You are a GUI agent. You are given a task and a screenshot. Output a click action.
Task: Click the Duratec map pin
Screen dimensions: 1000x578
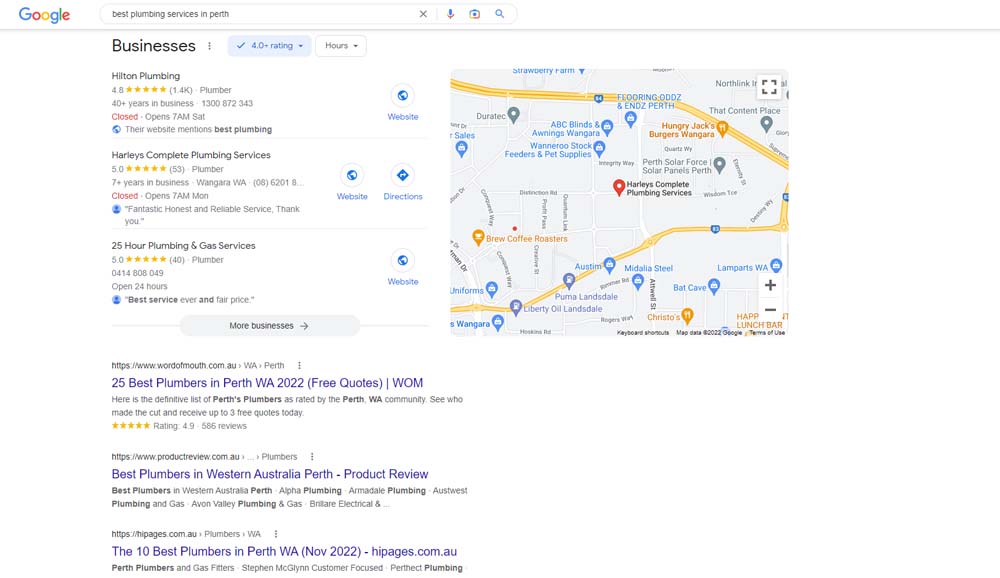tap(513, 115)
